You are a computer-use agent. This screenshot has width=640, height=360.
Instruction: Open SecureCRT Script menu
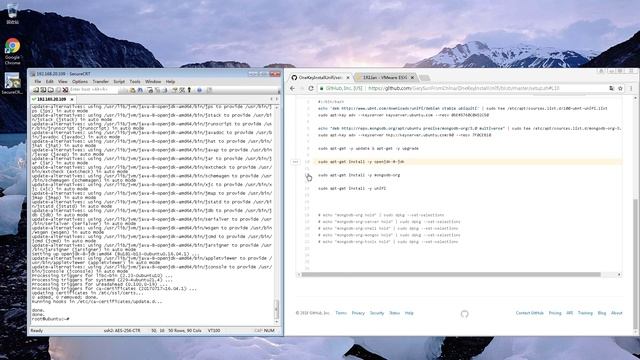coord(119,82)
